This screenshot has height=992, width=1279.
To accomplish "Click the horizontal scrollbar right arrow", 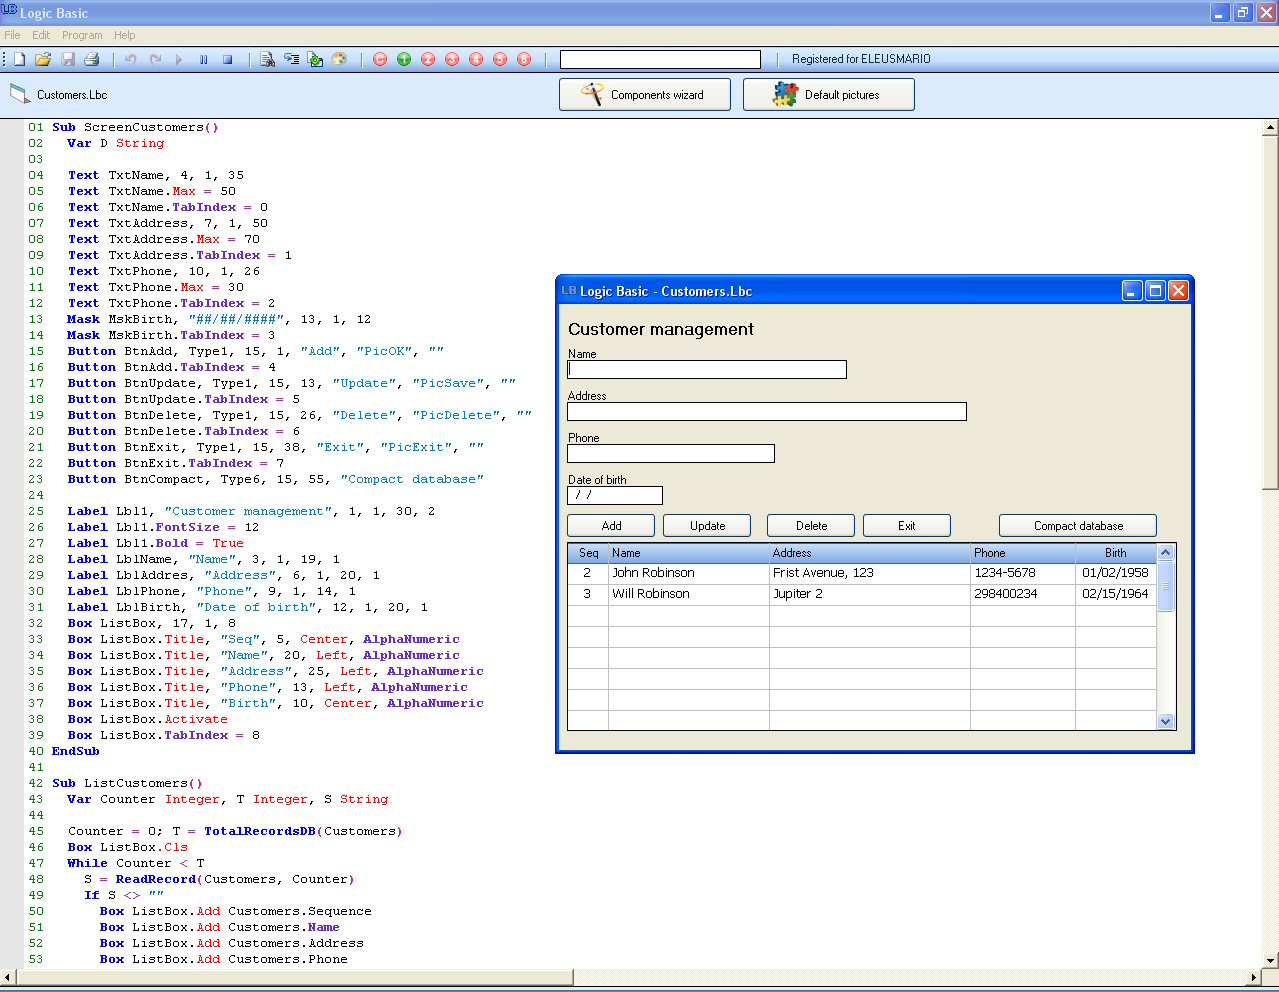I will click(1253, 977).
